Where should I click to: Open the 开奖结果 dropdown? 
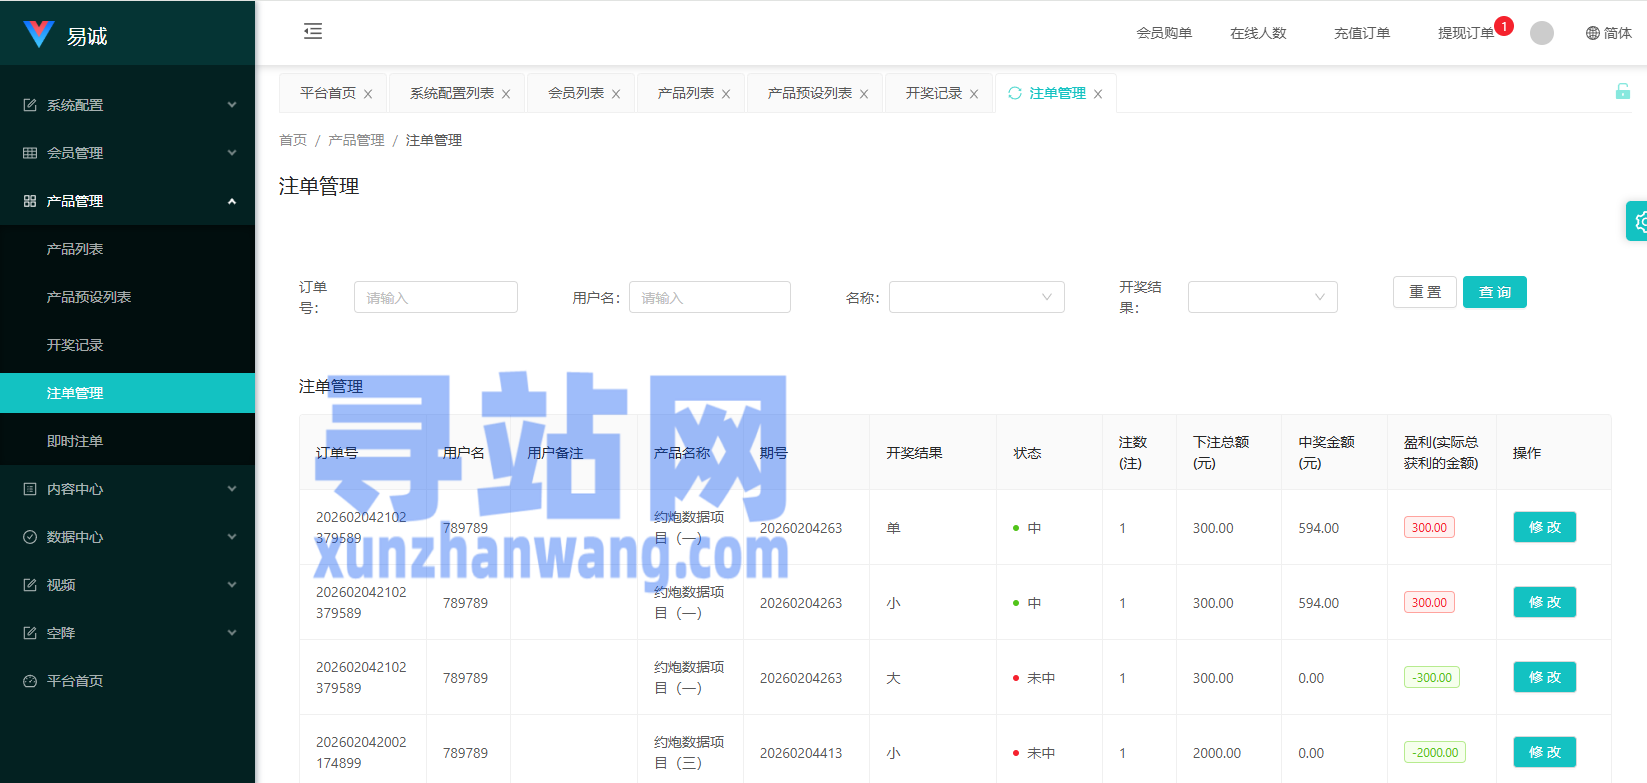[x=1262, y=297]
